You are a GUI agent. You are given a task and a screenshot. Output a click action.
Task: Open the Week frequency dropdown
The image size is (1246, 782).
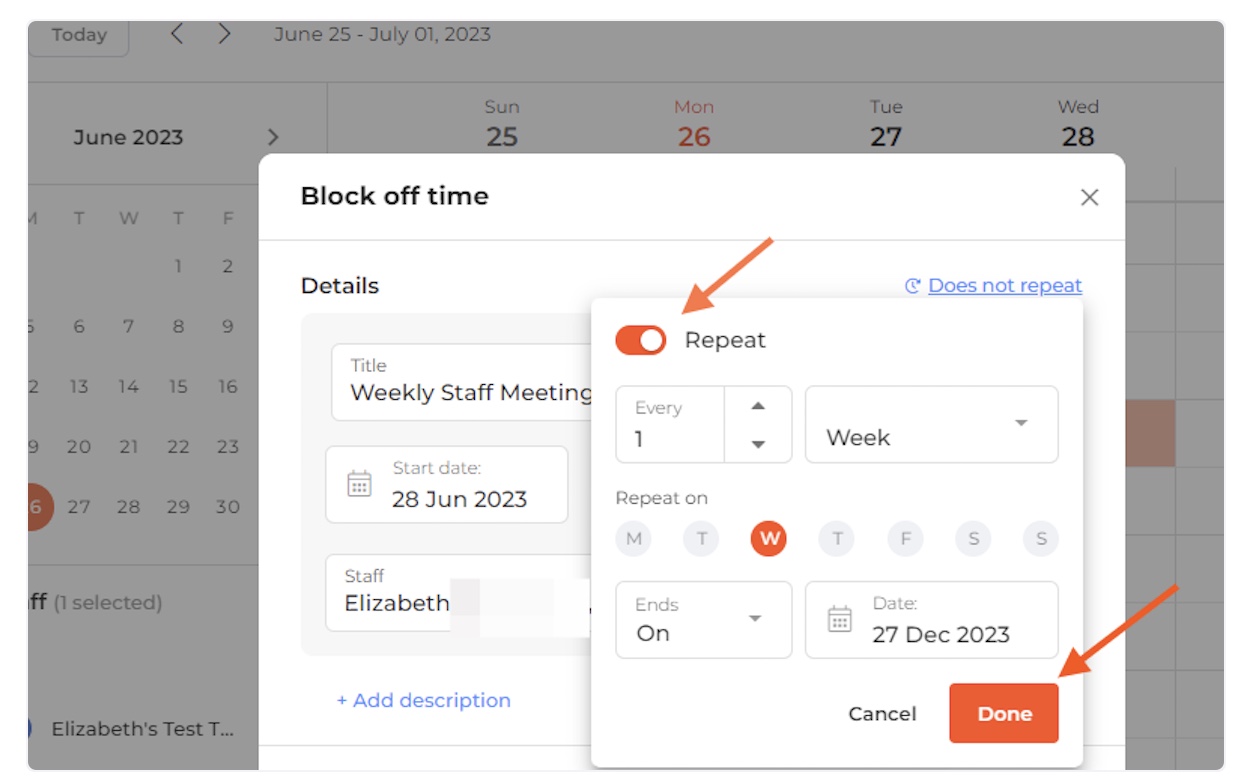931,425
